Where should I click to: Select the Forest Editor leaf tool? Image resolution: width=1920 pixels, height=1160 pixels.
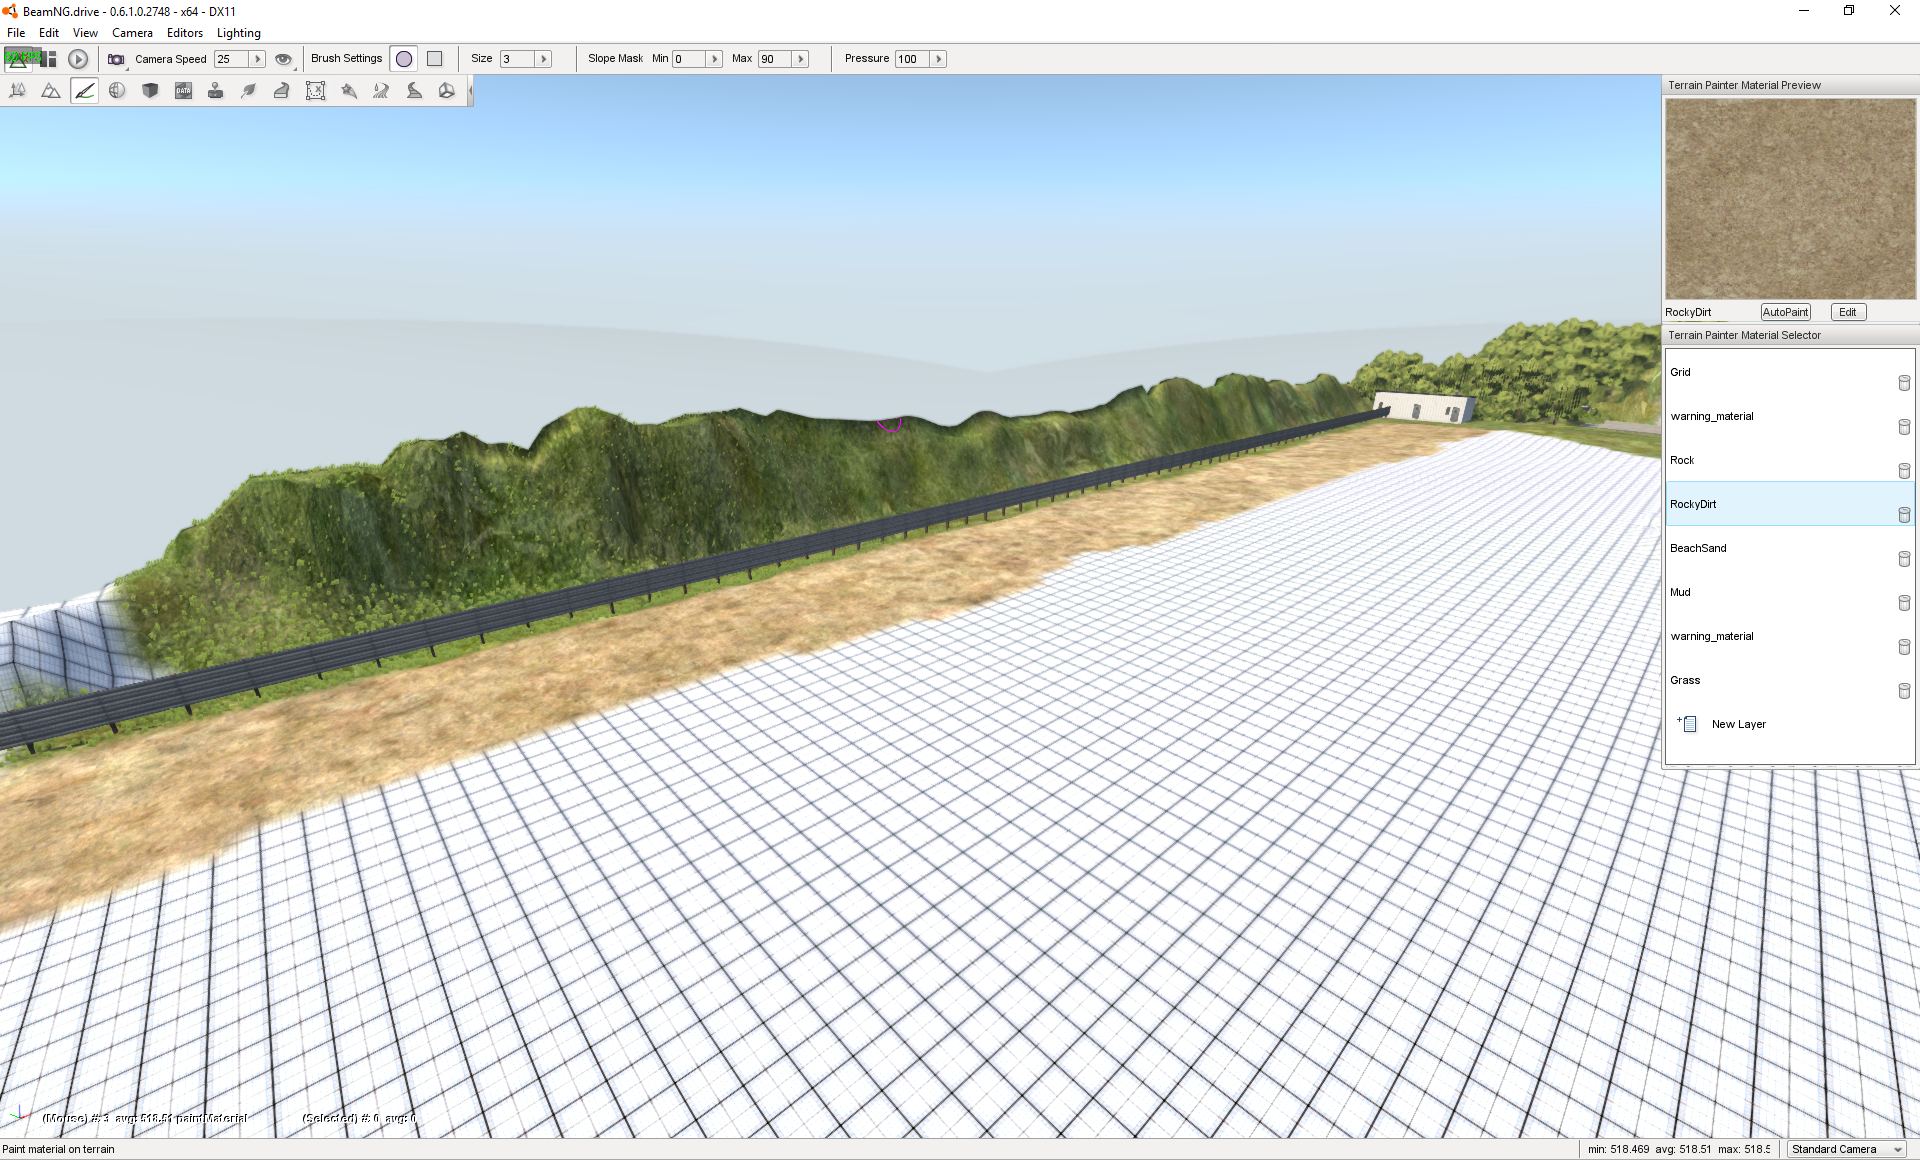[x=249, y=91]
